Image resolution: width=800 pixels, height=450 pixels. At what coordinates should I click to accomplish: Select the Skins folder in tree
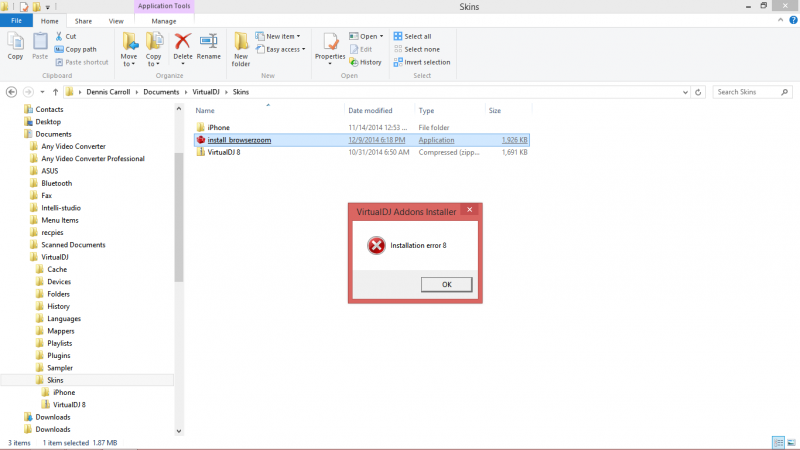(55, 380)
